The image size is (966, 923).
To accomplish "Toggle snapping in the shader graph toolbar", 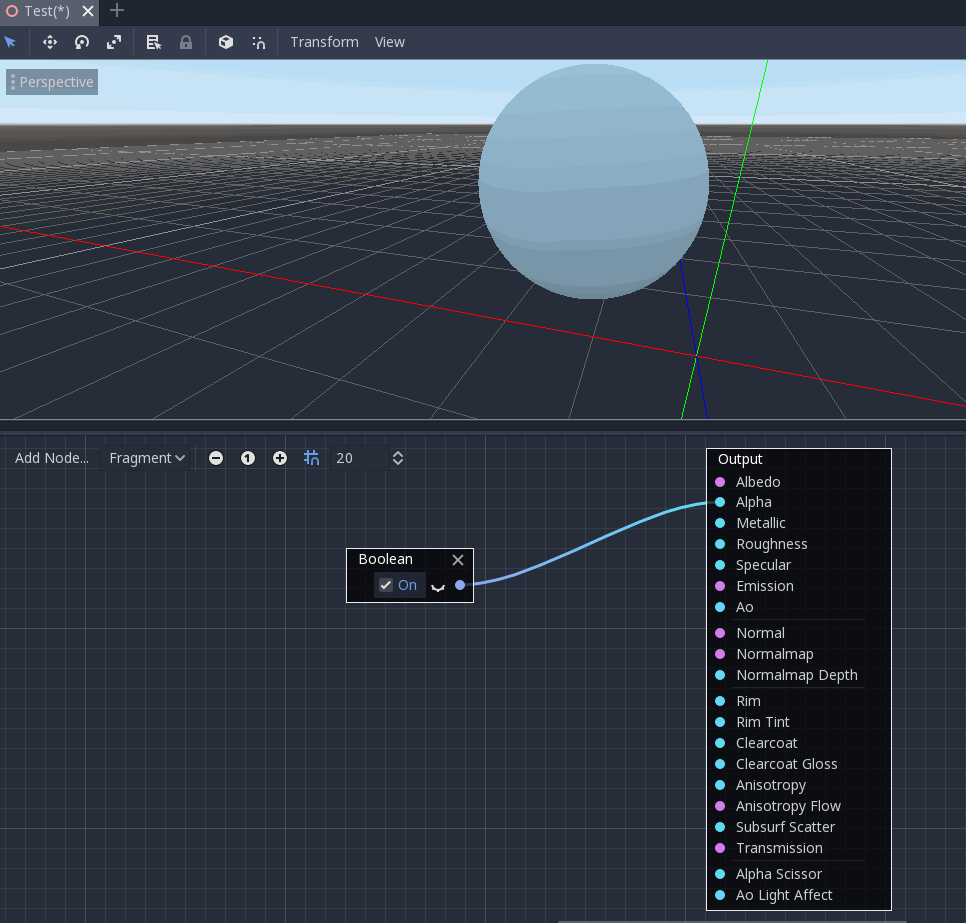I will tap(311, 457).
